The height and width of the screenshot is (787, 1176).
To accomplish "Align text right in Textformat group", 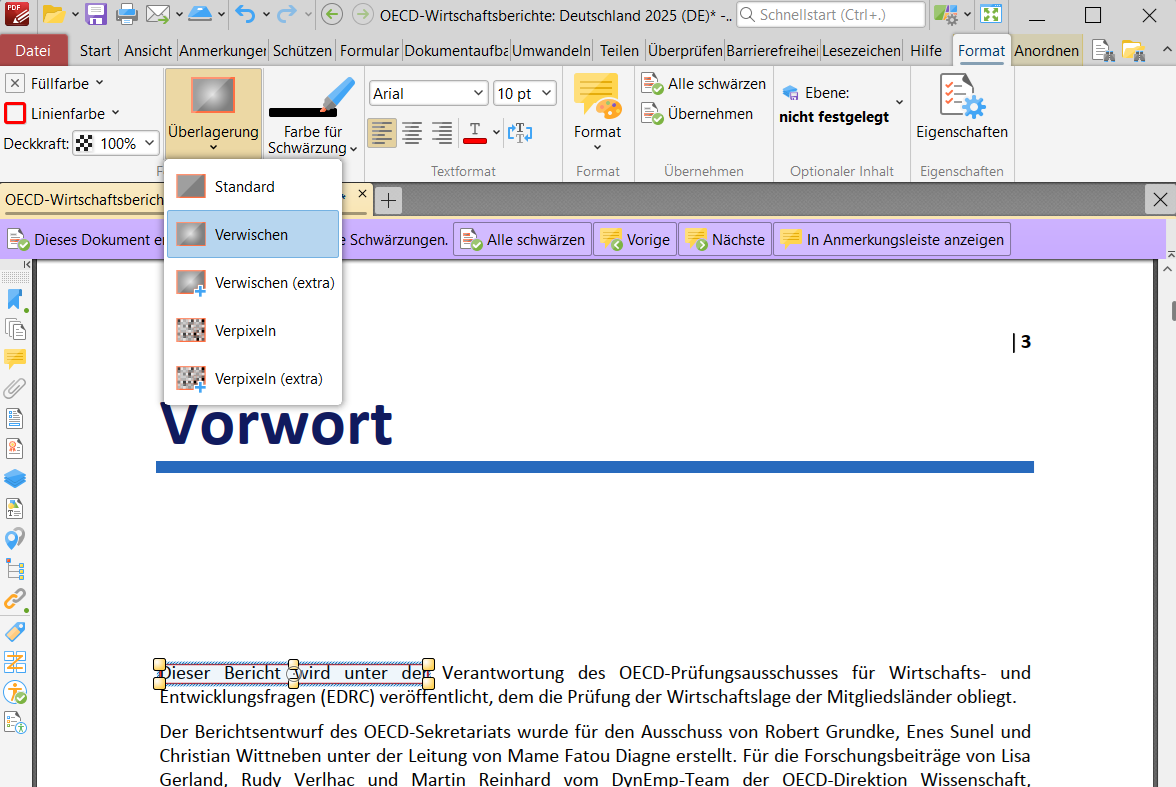I will (442, 132).
